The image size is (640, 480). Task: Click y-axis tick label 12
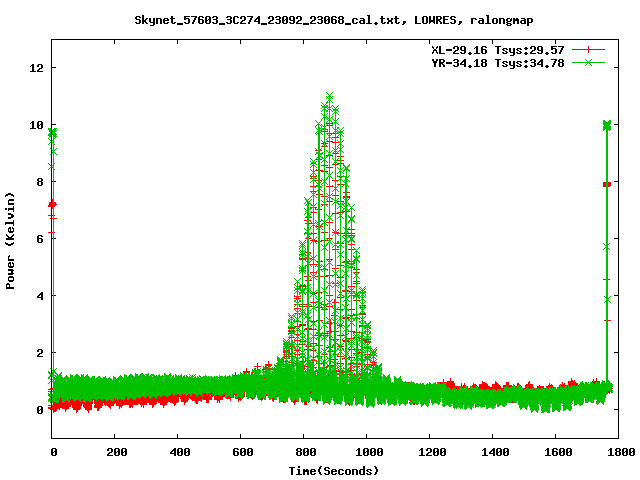tap(36, 68)
